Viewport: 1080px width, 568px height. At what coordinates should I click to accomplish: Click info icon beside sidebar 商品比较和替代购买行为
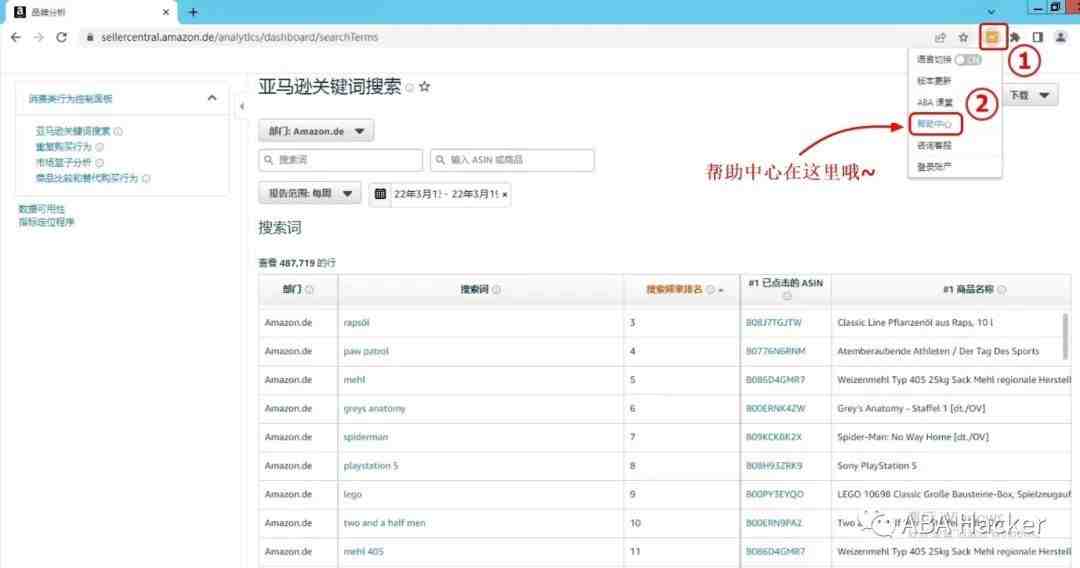click(146, 178)
